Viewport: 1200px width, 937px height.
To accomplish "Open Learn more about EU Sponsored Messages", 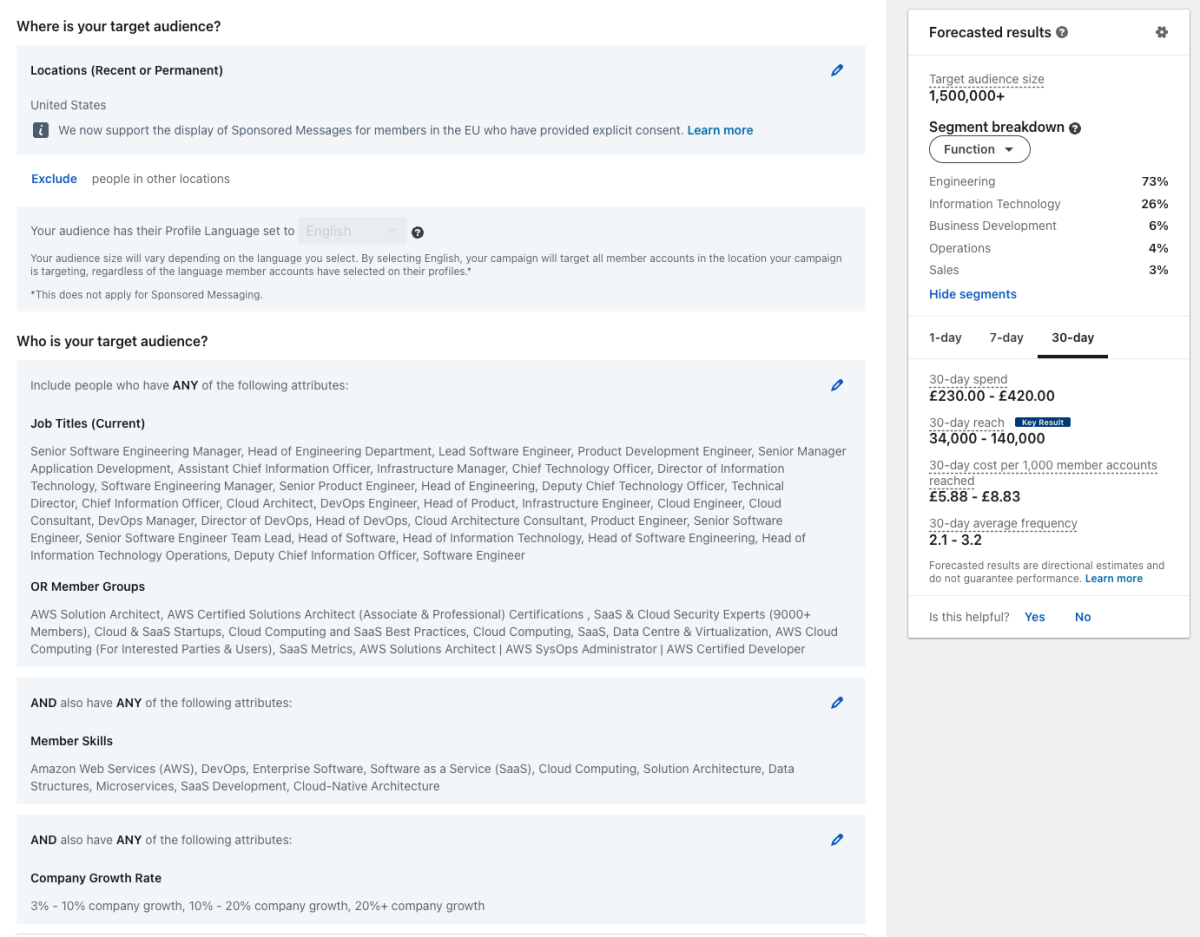I will pos(720,130).
